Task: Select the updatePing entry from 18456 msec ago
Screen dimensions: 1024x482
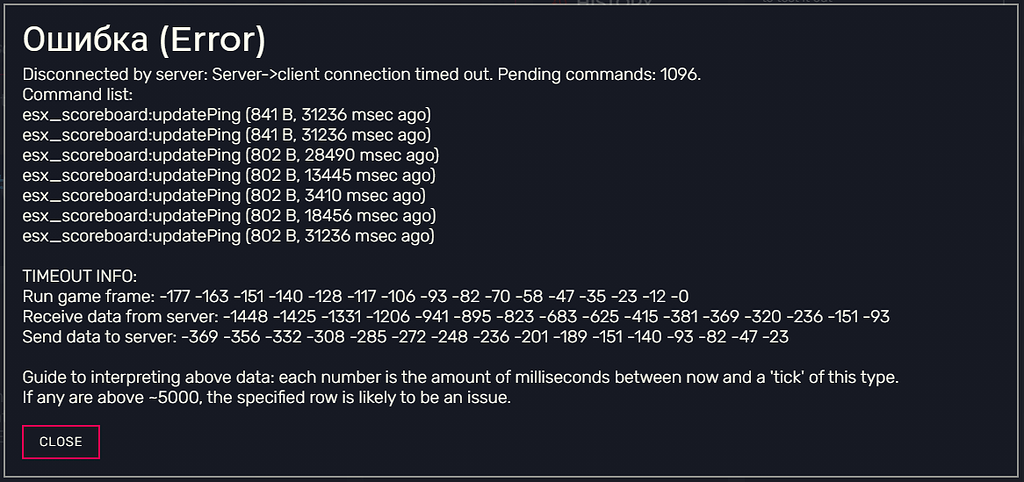Action: click(x=229, y=215)
